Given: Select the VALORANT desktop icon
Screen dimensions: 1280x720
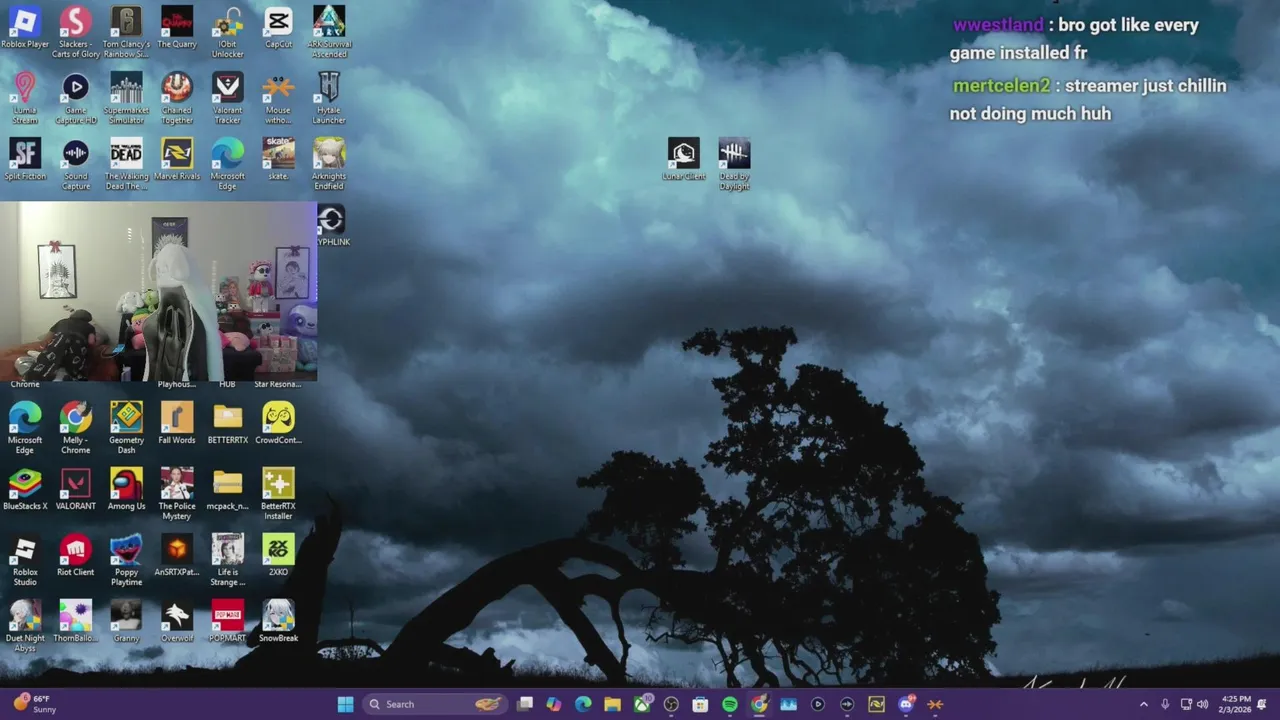Looking at the screenshot, I should [x=76, y=490].
